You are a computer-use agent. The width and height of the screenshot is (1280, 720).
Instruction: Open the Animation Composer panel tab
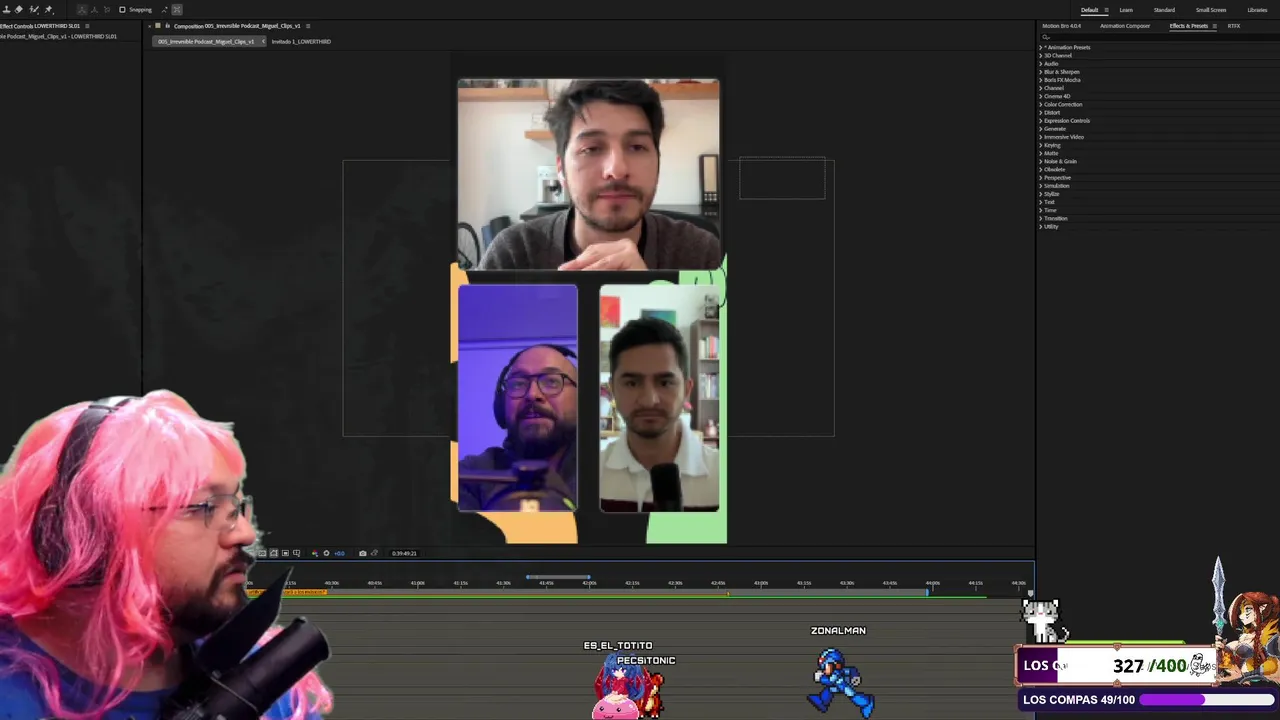pyautogui.click(x=1125, y=26)
